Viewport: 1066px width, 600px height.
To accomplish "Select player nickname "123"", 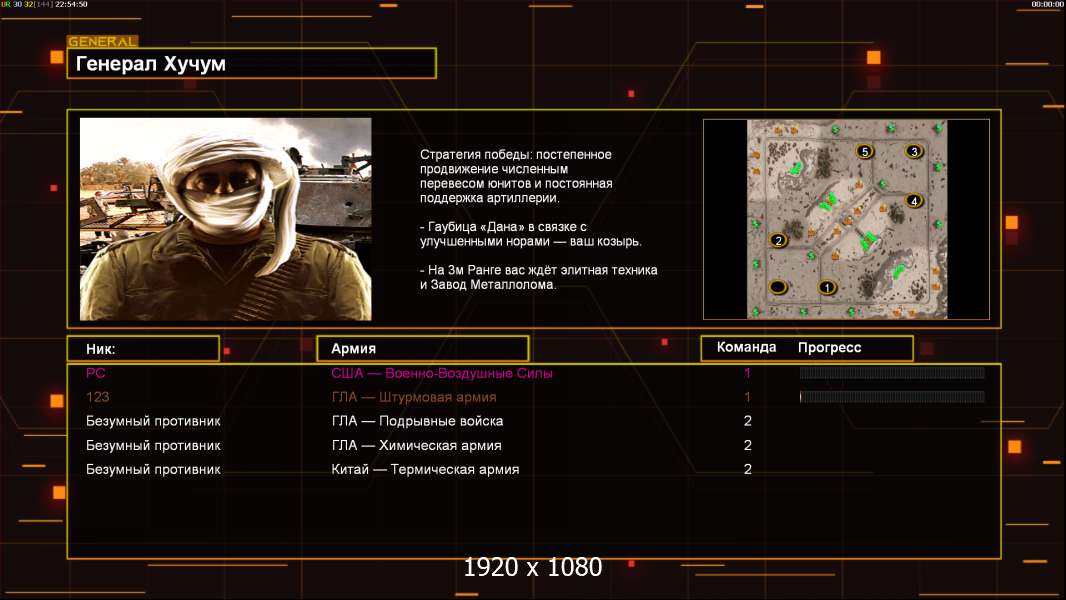I will 97,397.
